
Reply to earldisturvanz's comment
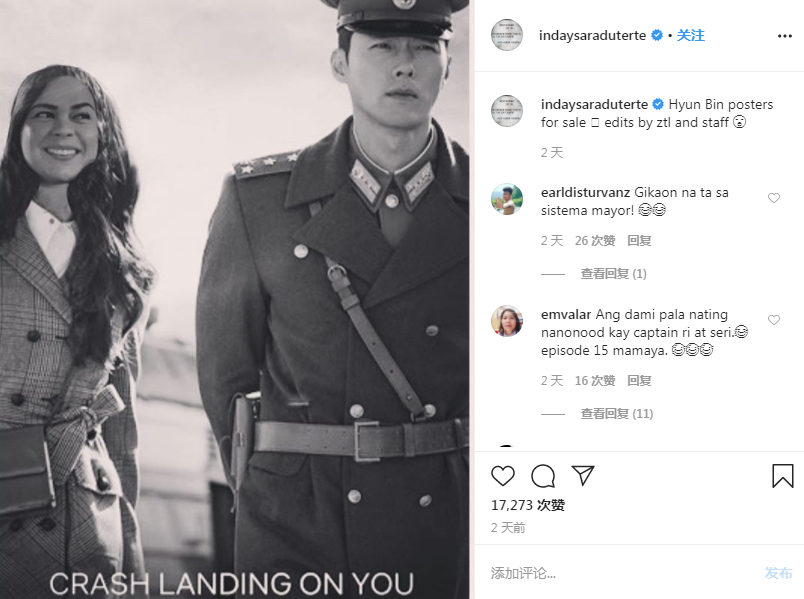[x=639, y=241]
